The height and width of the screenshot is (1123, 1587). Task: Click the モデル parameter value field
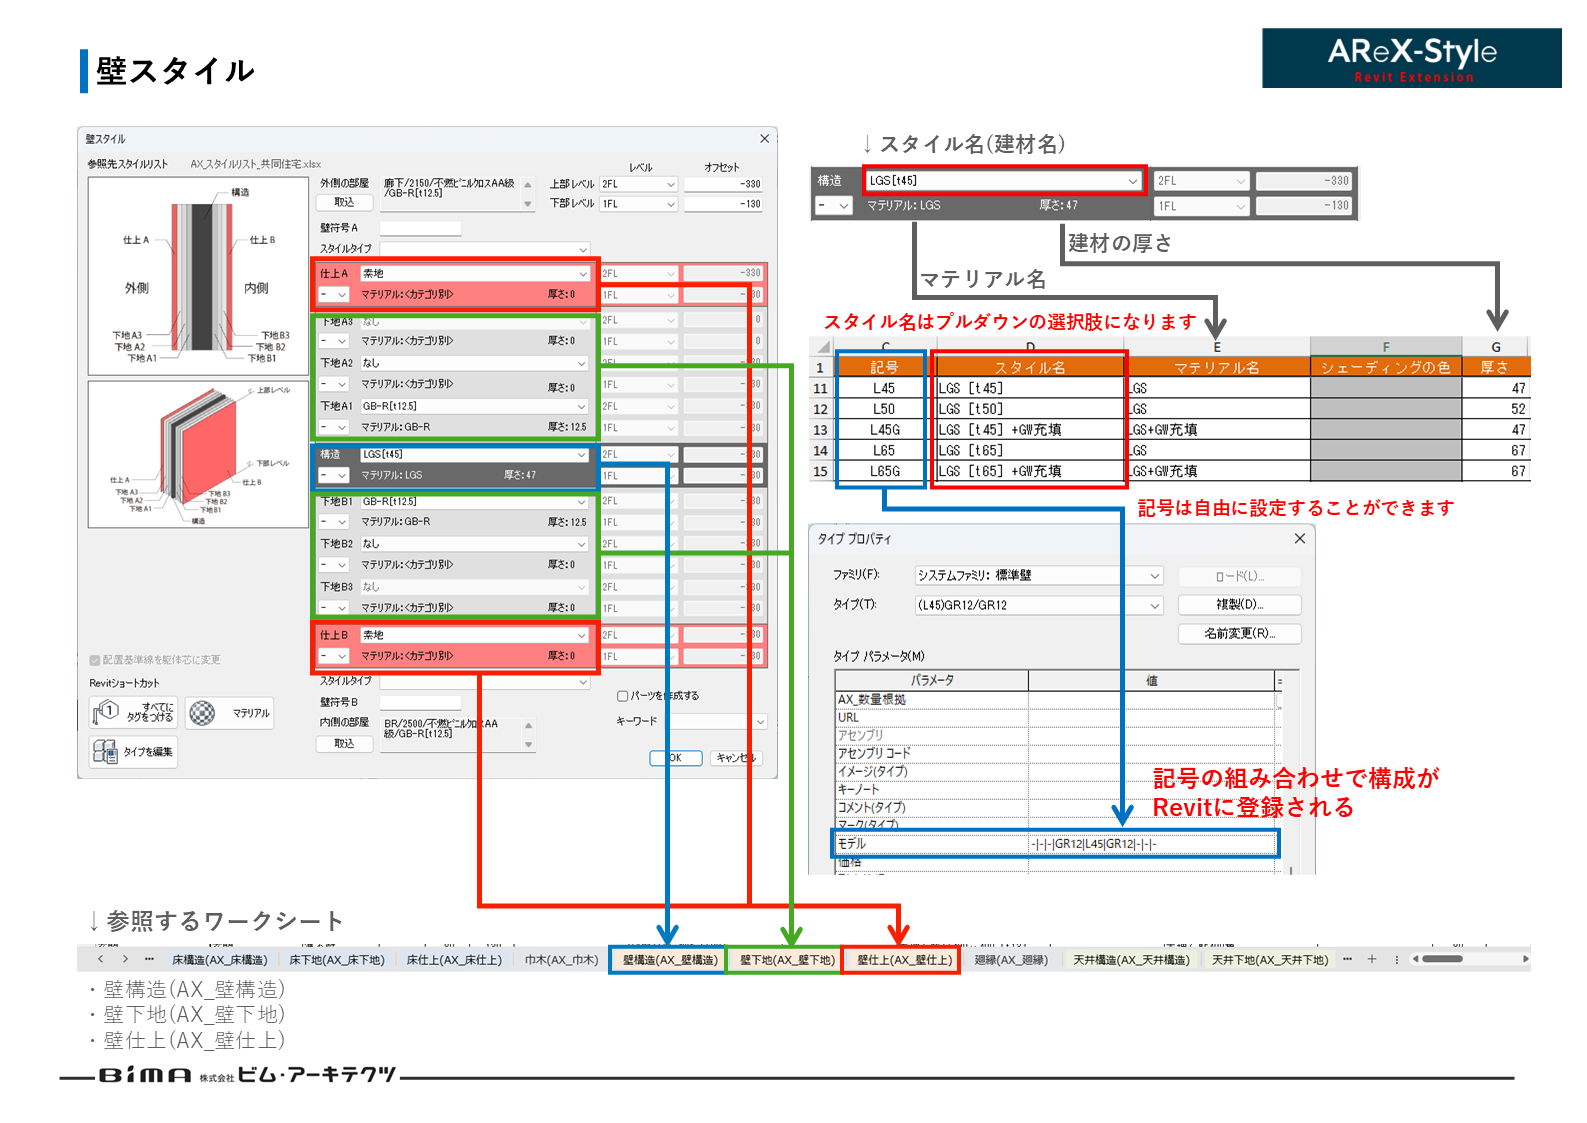[1152, 844]
